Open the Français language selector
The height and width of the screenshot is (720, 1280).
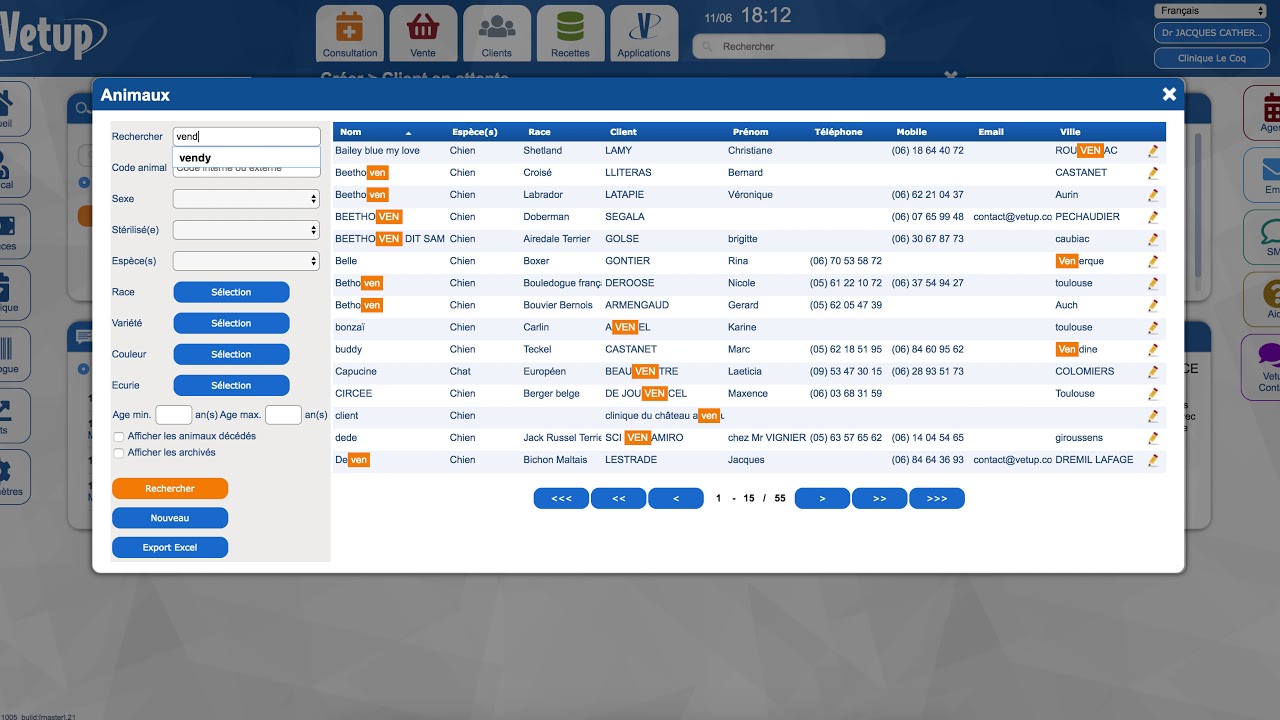[1209, 10]
